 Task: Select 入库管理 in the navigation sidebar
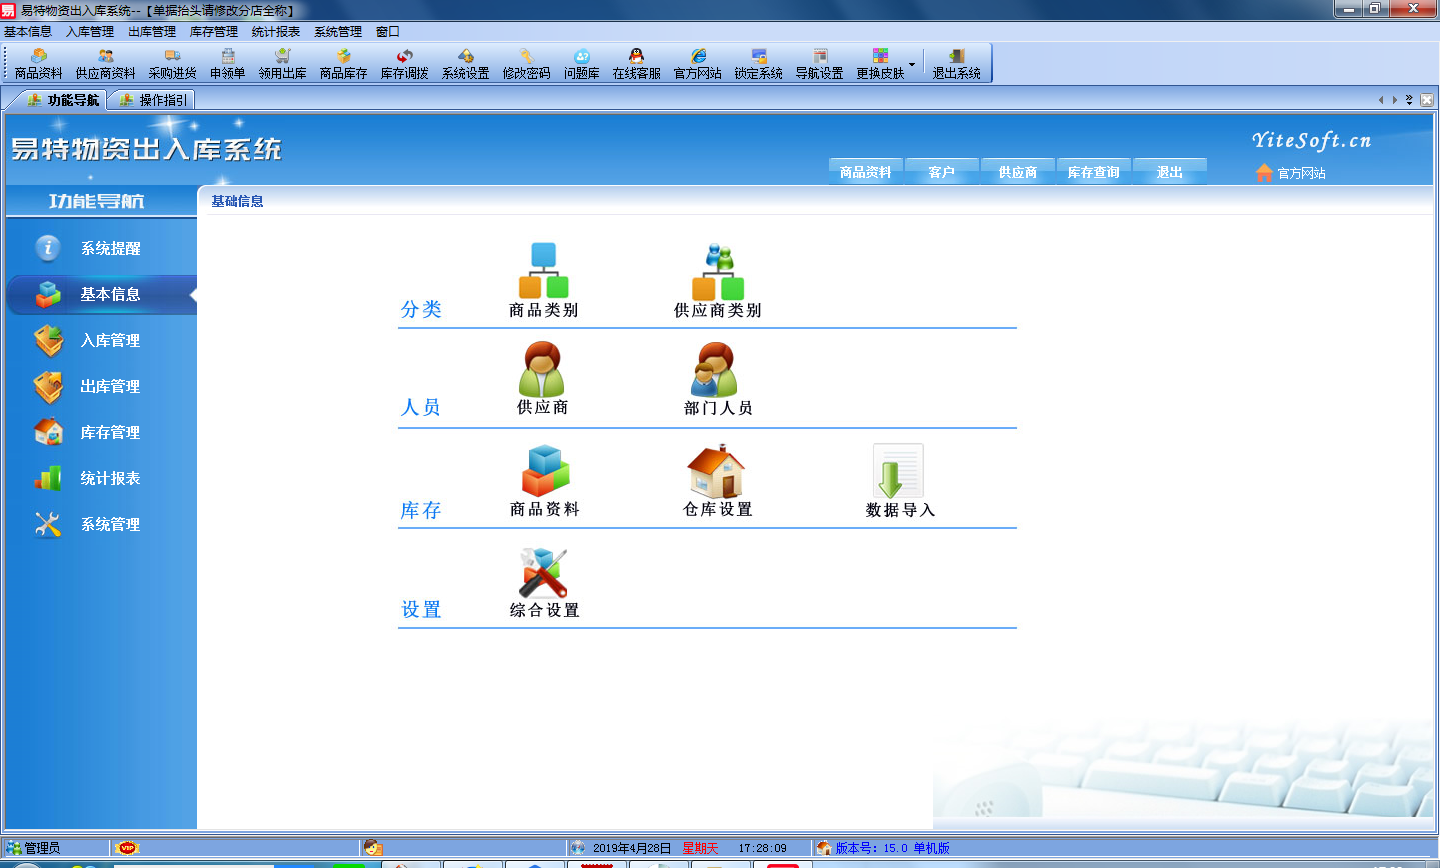click(x=101, y=340)
